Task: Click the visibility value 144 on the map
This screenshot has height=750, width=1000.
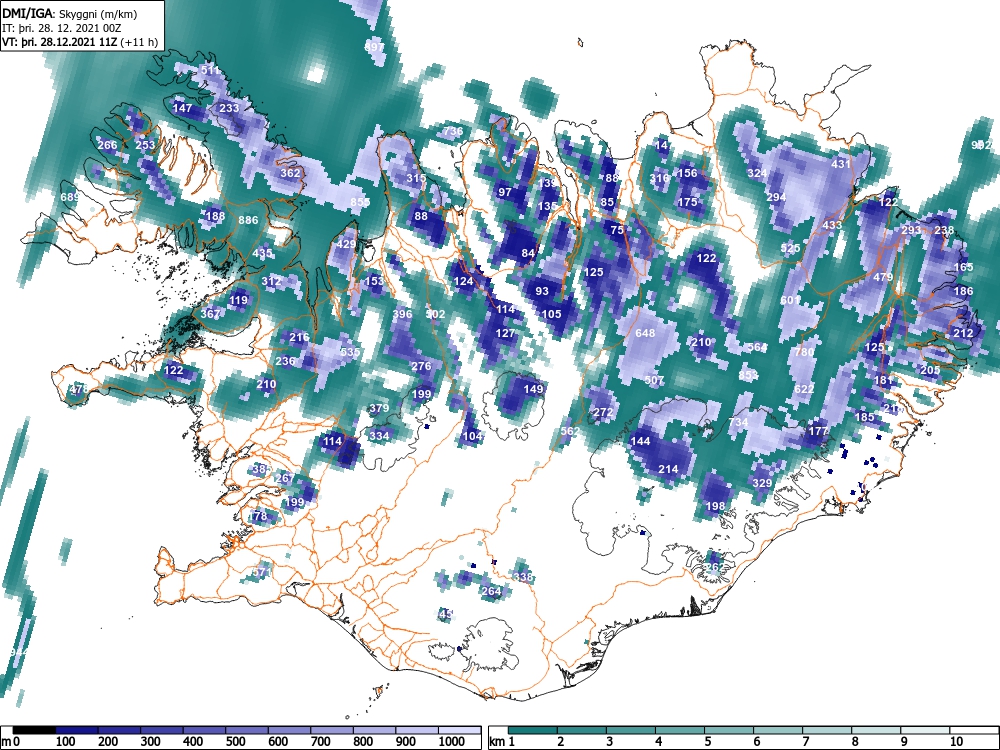Action: click(x=640, y=441)
